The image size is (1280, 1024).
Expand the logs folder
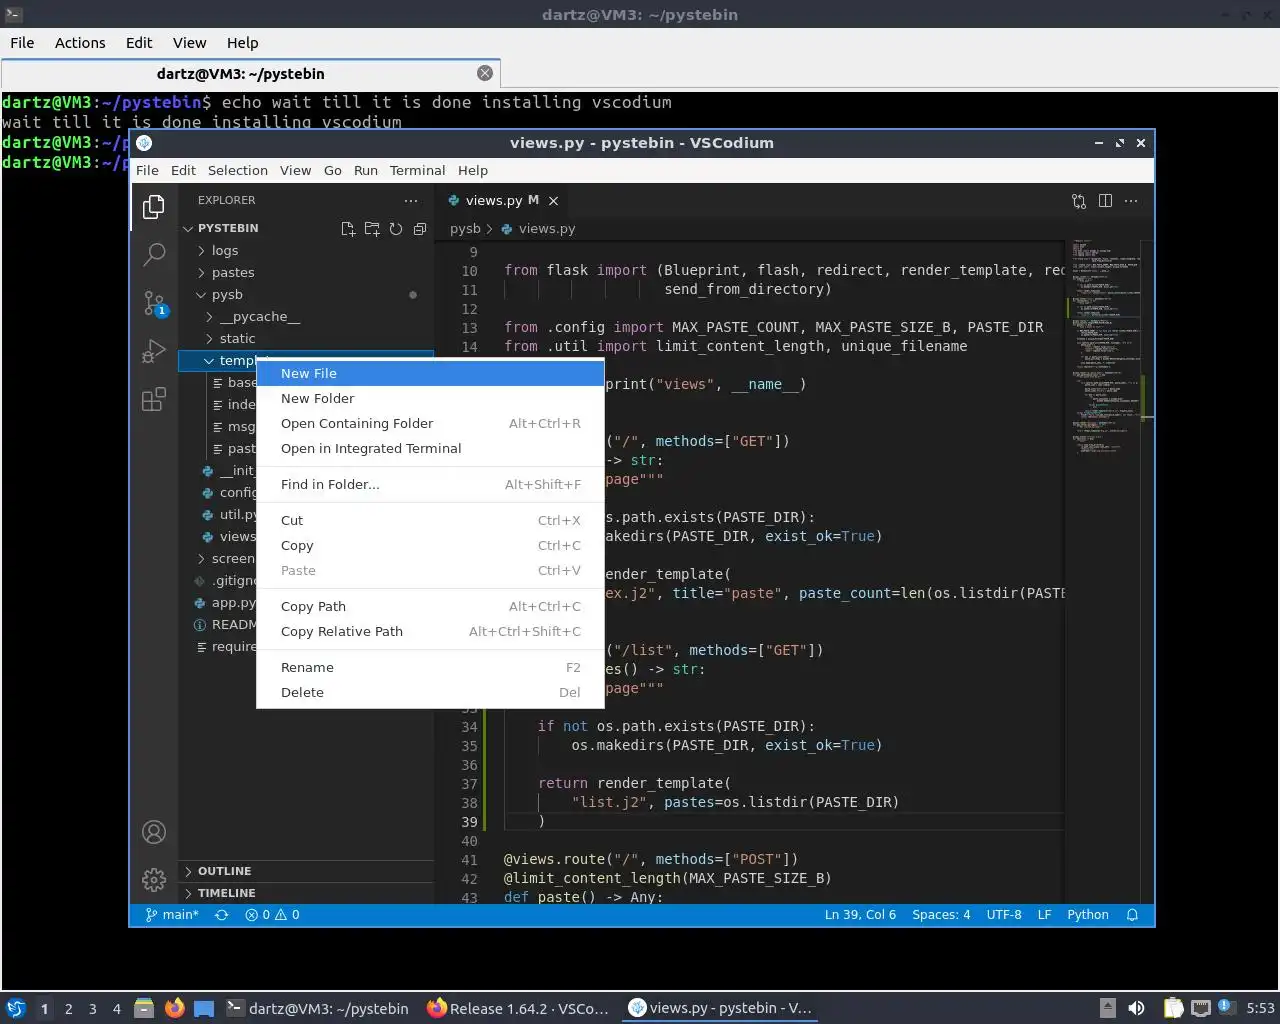pyautogui.click(x=306, y=251)
